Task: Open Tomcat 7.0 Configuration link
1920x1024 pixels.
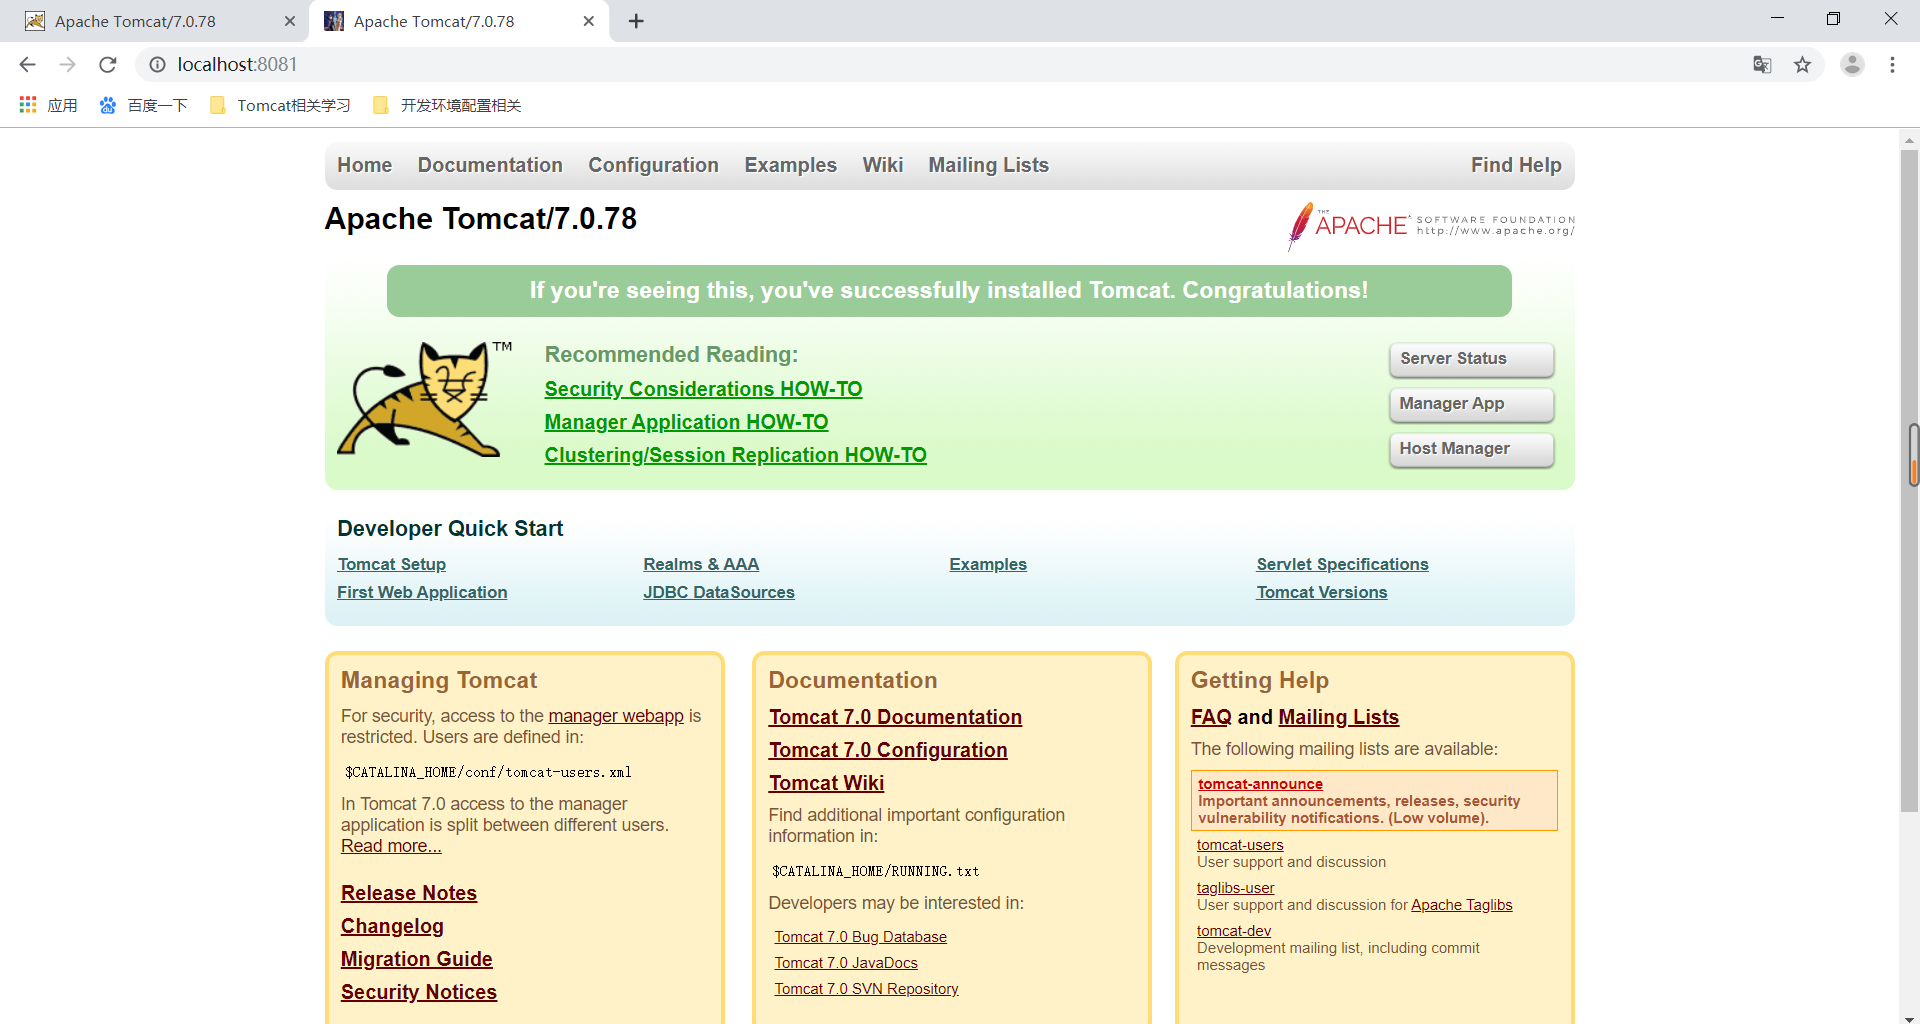Action: 888,750
